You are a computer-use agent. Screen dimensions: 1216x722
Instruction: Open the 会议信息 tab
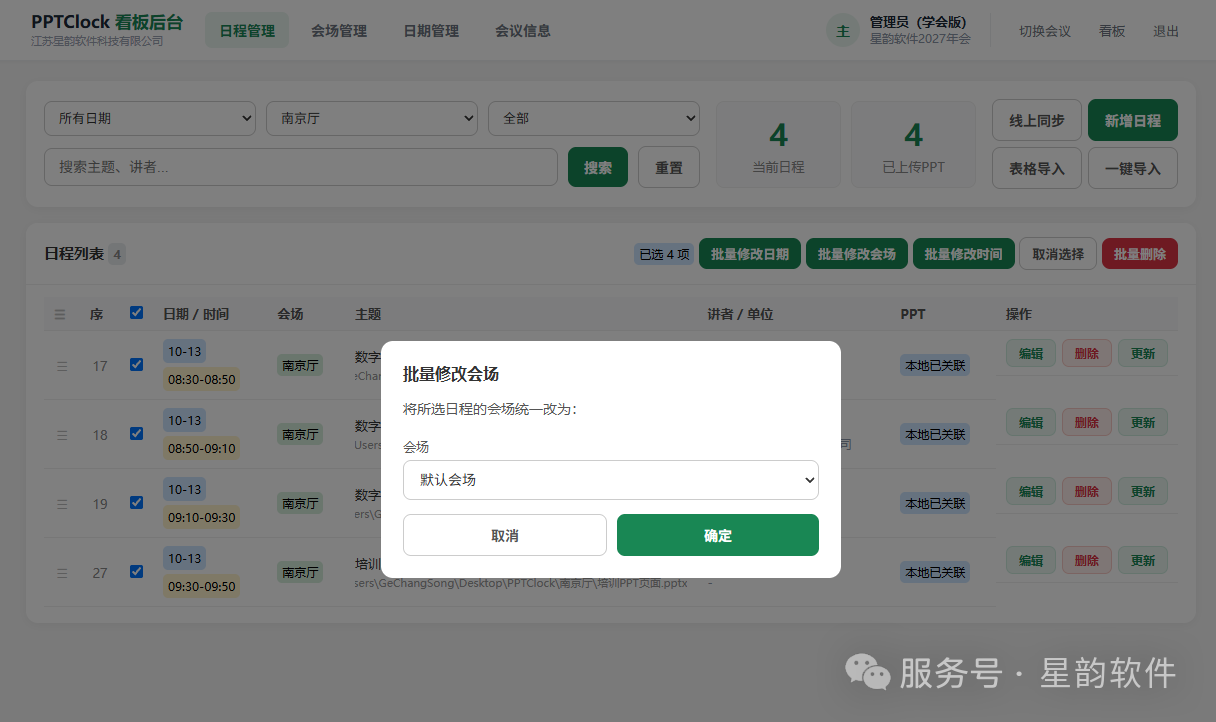tap(523, 31)
